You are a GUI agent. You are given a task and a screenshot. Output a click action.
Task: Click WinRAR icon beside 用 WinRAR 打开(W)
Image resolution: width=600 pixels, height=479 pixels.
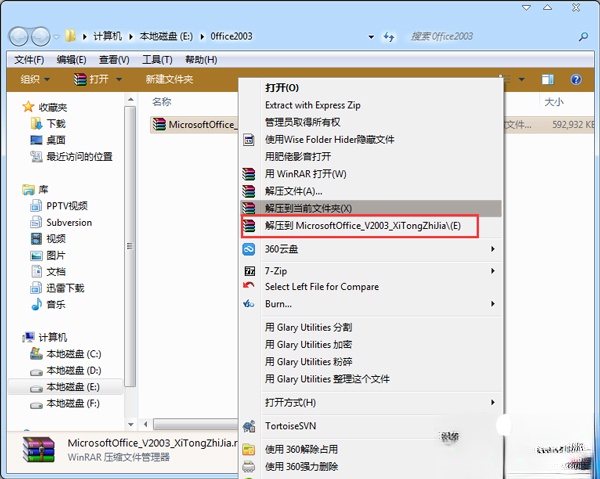pyautogui.click(x=249, y=174)
